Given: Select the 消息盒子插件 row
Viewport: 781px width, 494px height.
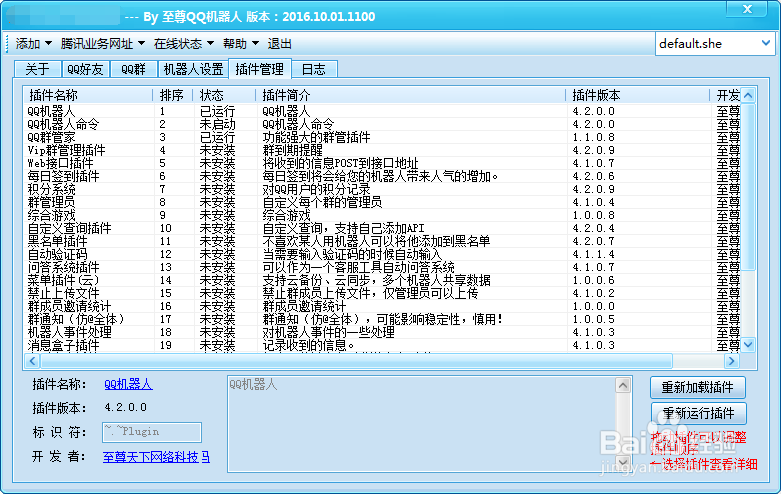Looking at the screenshot, I should [x=382, y=345].
